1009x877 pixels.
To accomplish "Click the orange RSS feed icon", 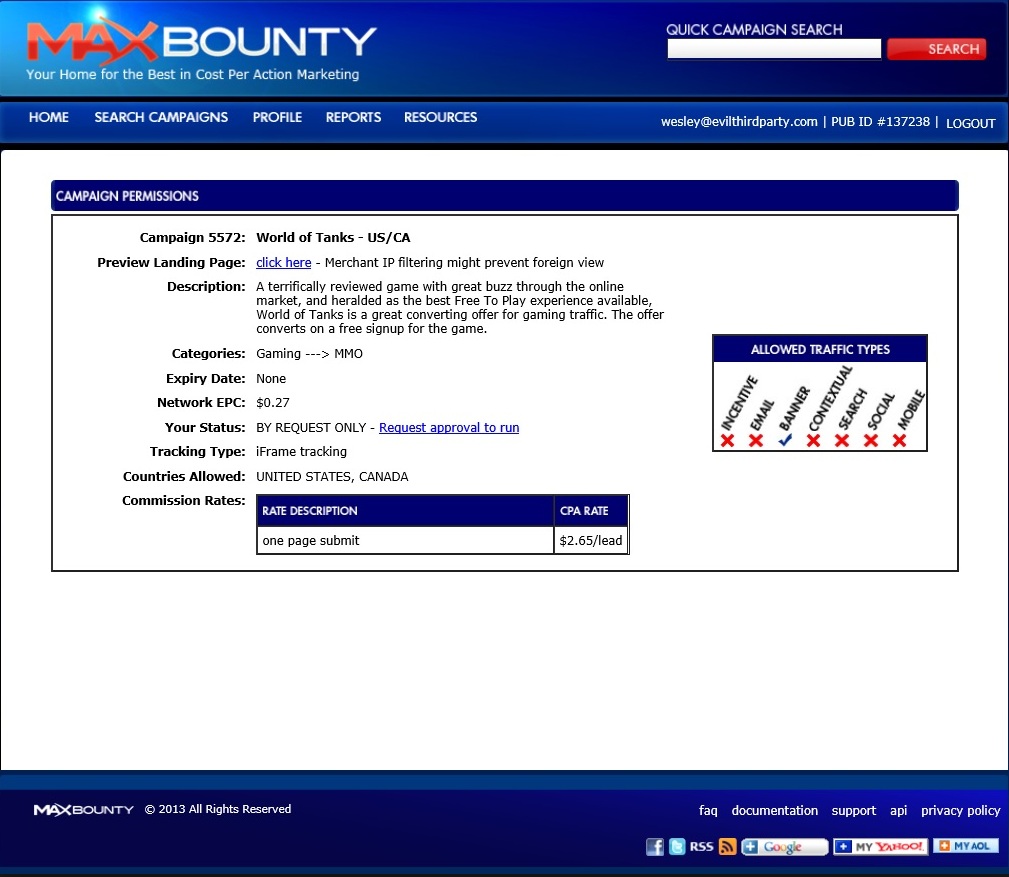I will point(727,846).
